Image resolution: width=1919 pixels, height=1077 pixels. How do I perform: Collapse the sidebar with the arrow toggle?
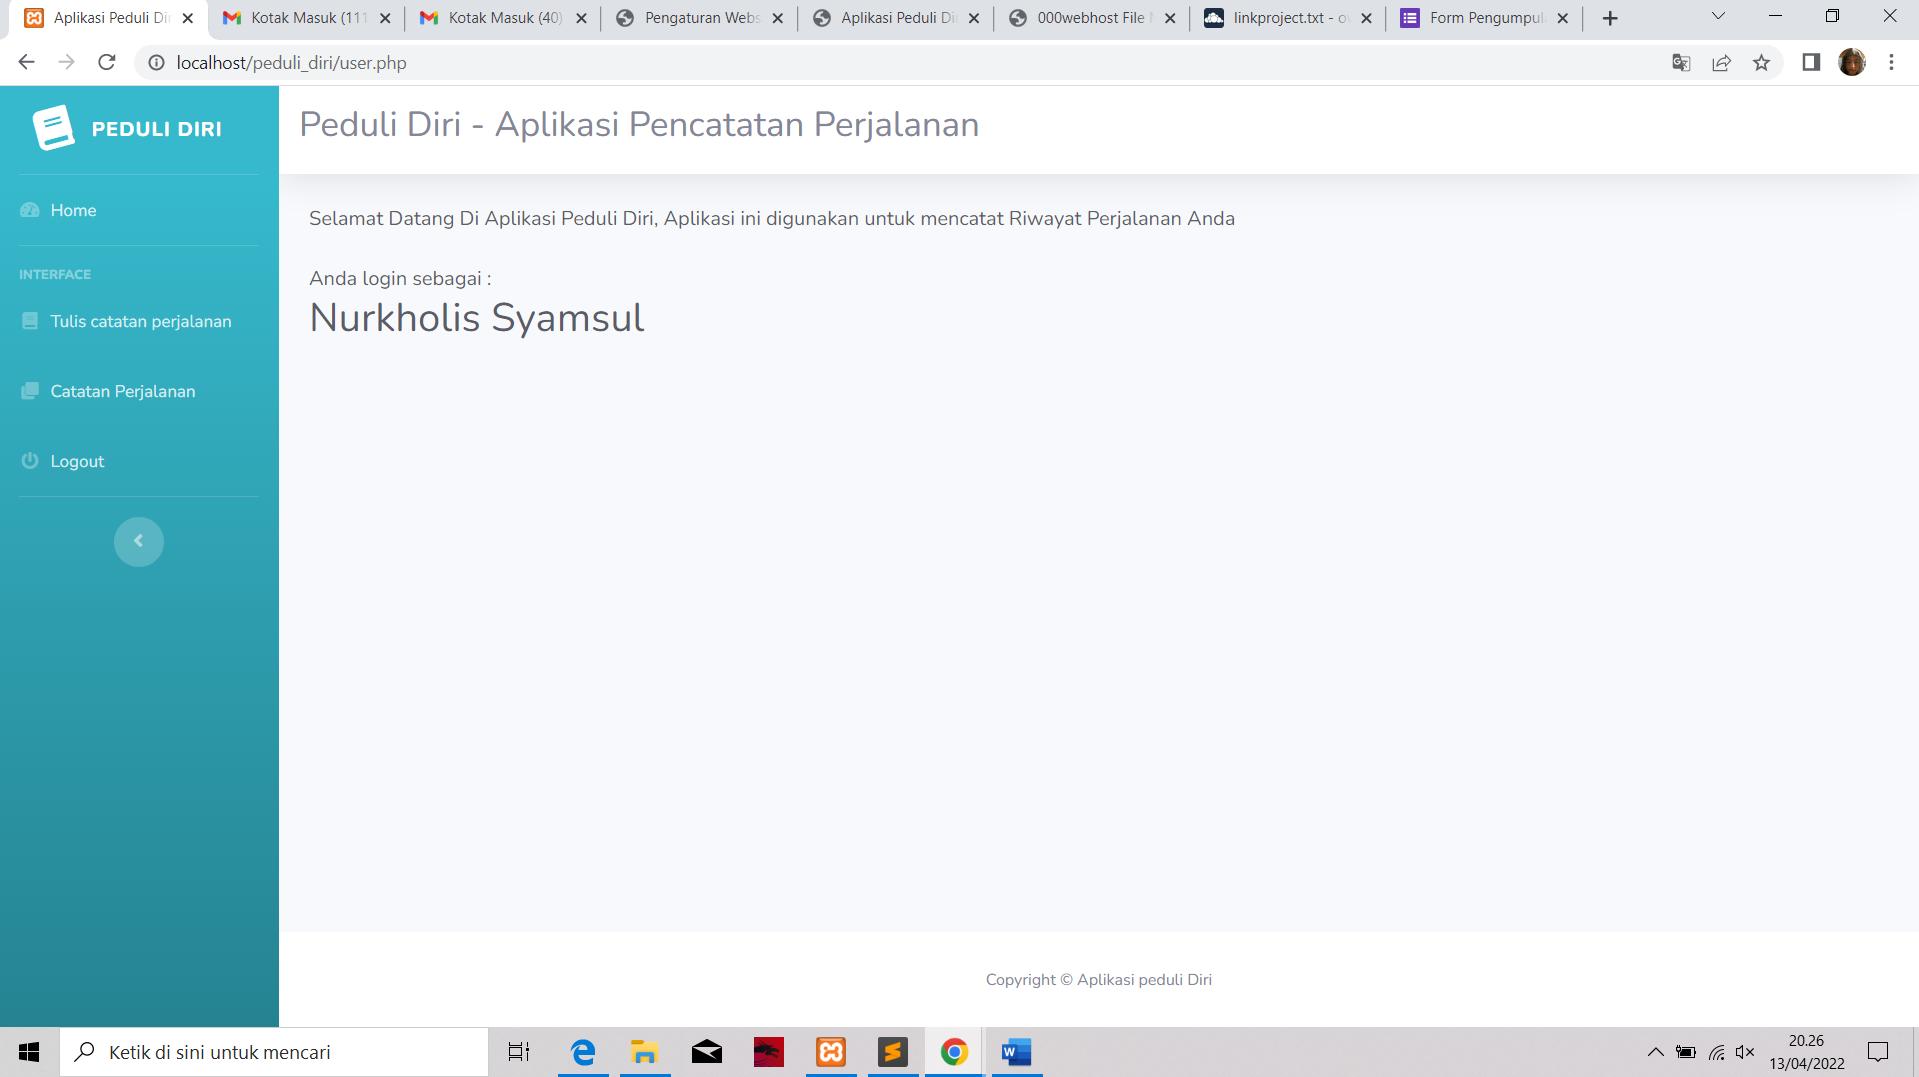(139, 541)
